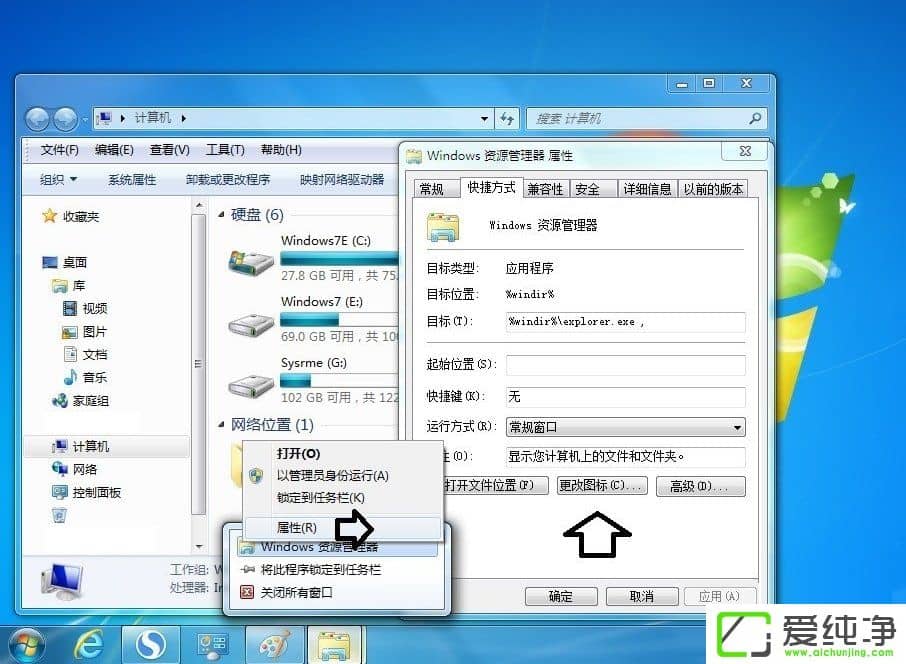Click 取消 in properties dialog
906x664 pixels.
[642, 596]
